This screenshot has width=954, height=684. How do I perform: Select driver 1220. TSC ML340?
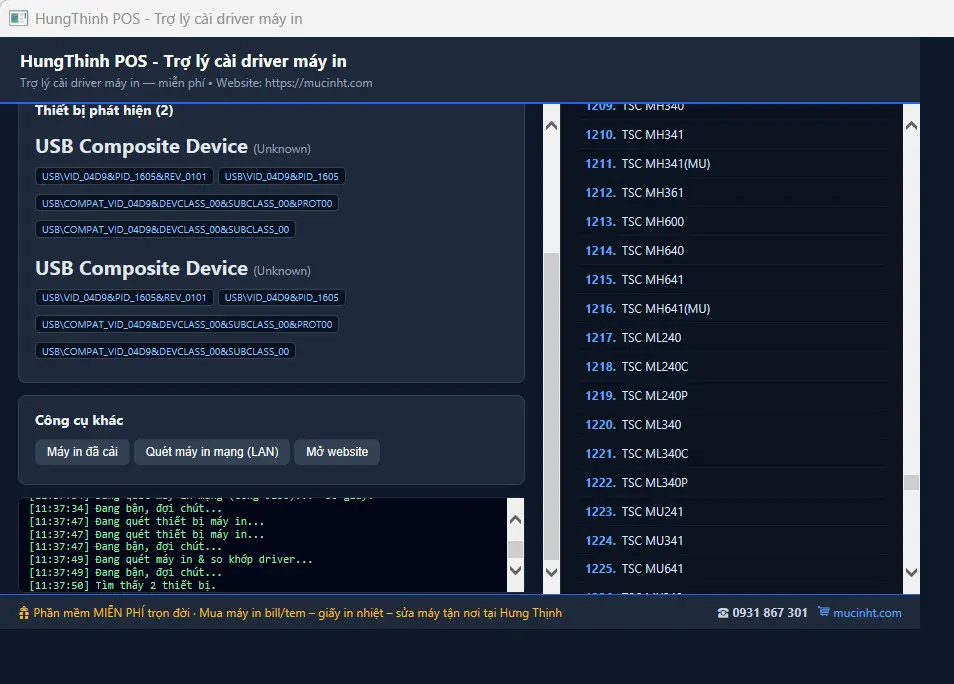(733, 425)
